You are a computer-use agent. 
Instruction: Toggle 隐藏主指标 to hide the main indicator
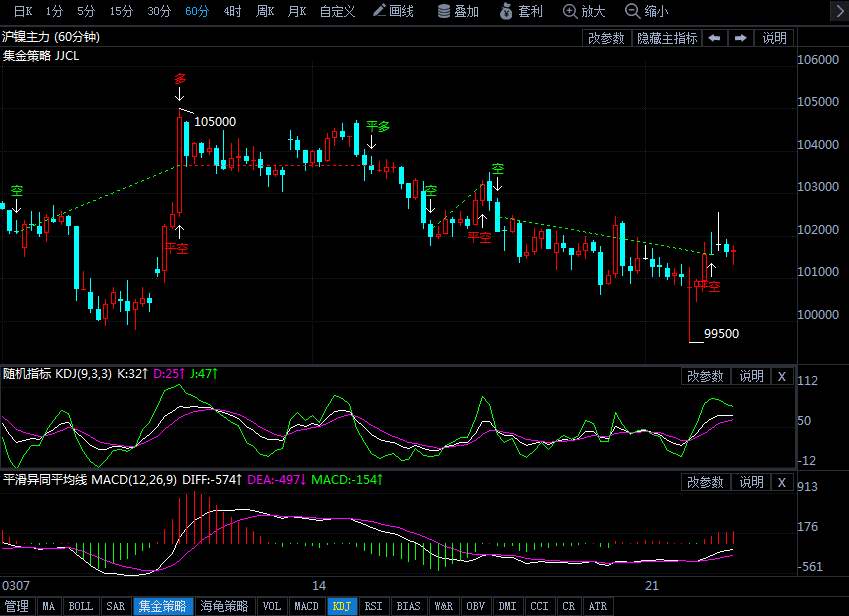click(x=667, y=38)
